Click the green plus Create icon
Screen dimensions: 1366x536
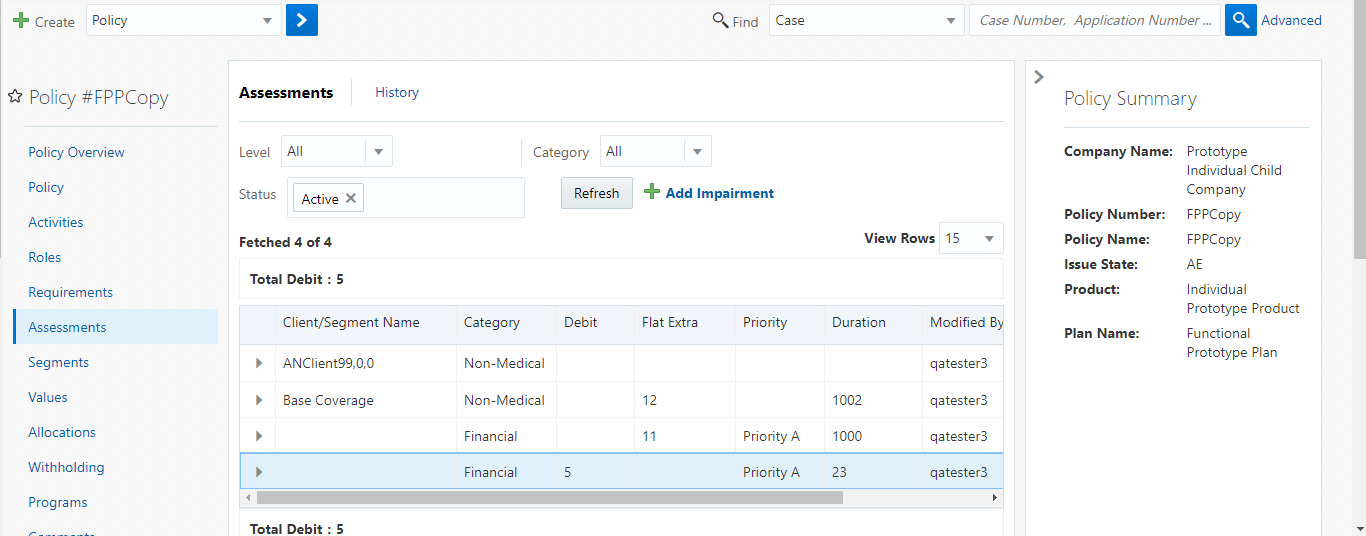pyautogui.click(x=20, y=20)
